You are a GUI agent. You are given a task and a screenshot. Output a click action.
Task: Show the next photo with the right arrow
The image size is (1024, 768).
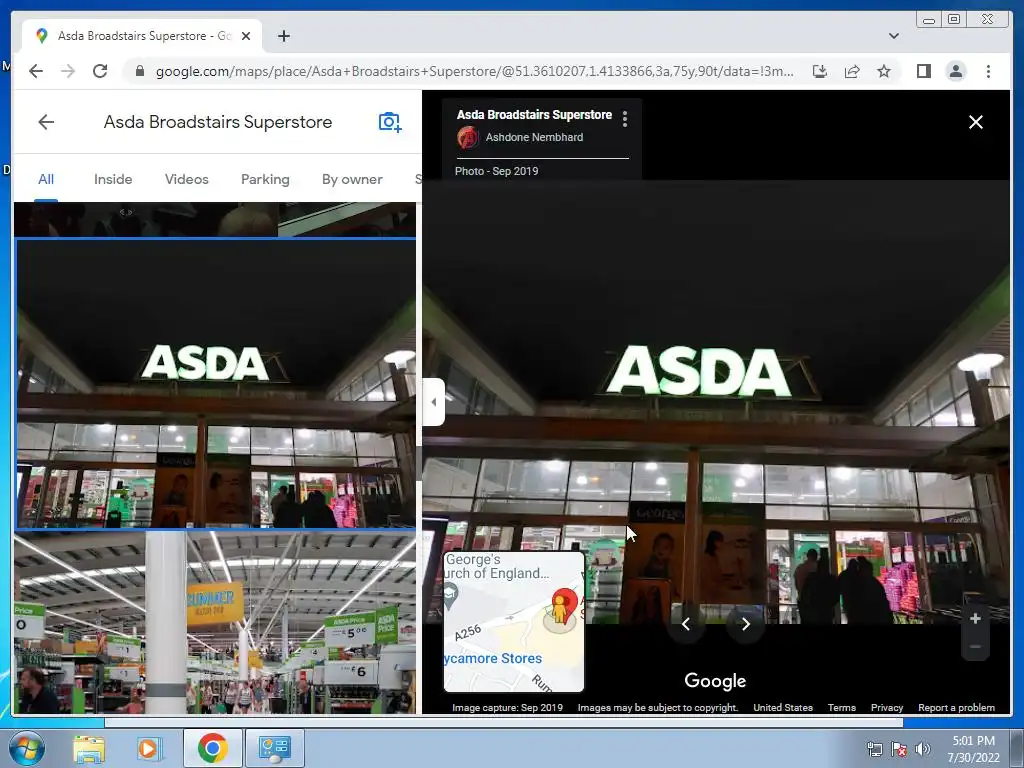click(745, 624)
